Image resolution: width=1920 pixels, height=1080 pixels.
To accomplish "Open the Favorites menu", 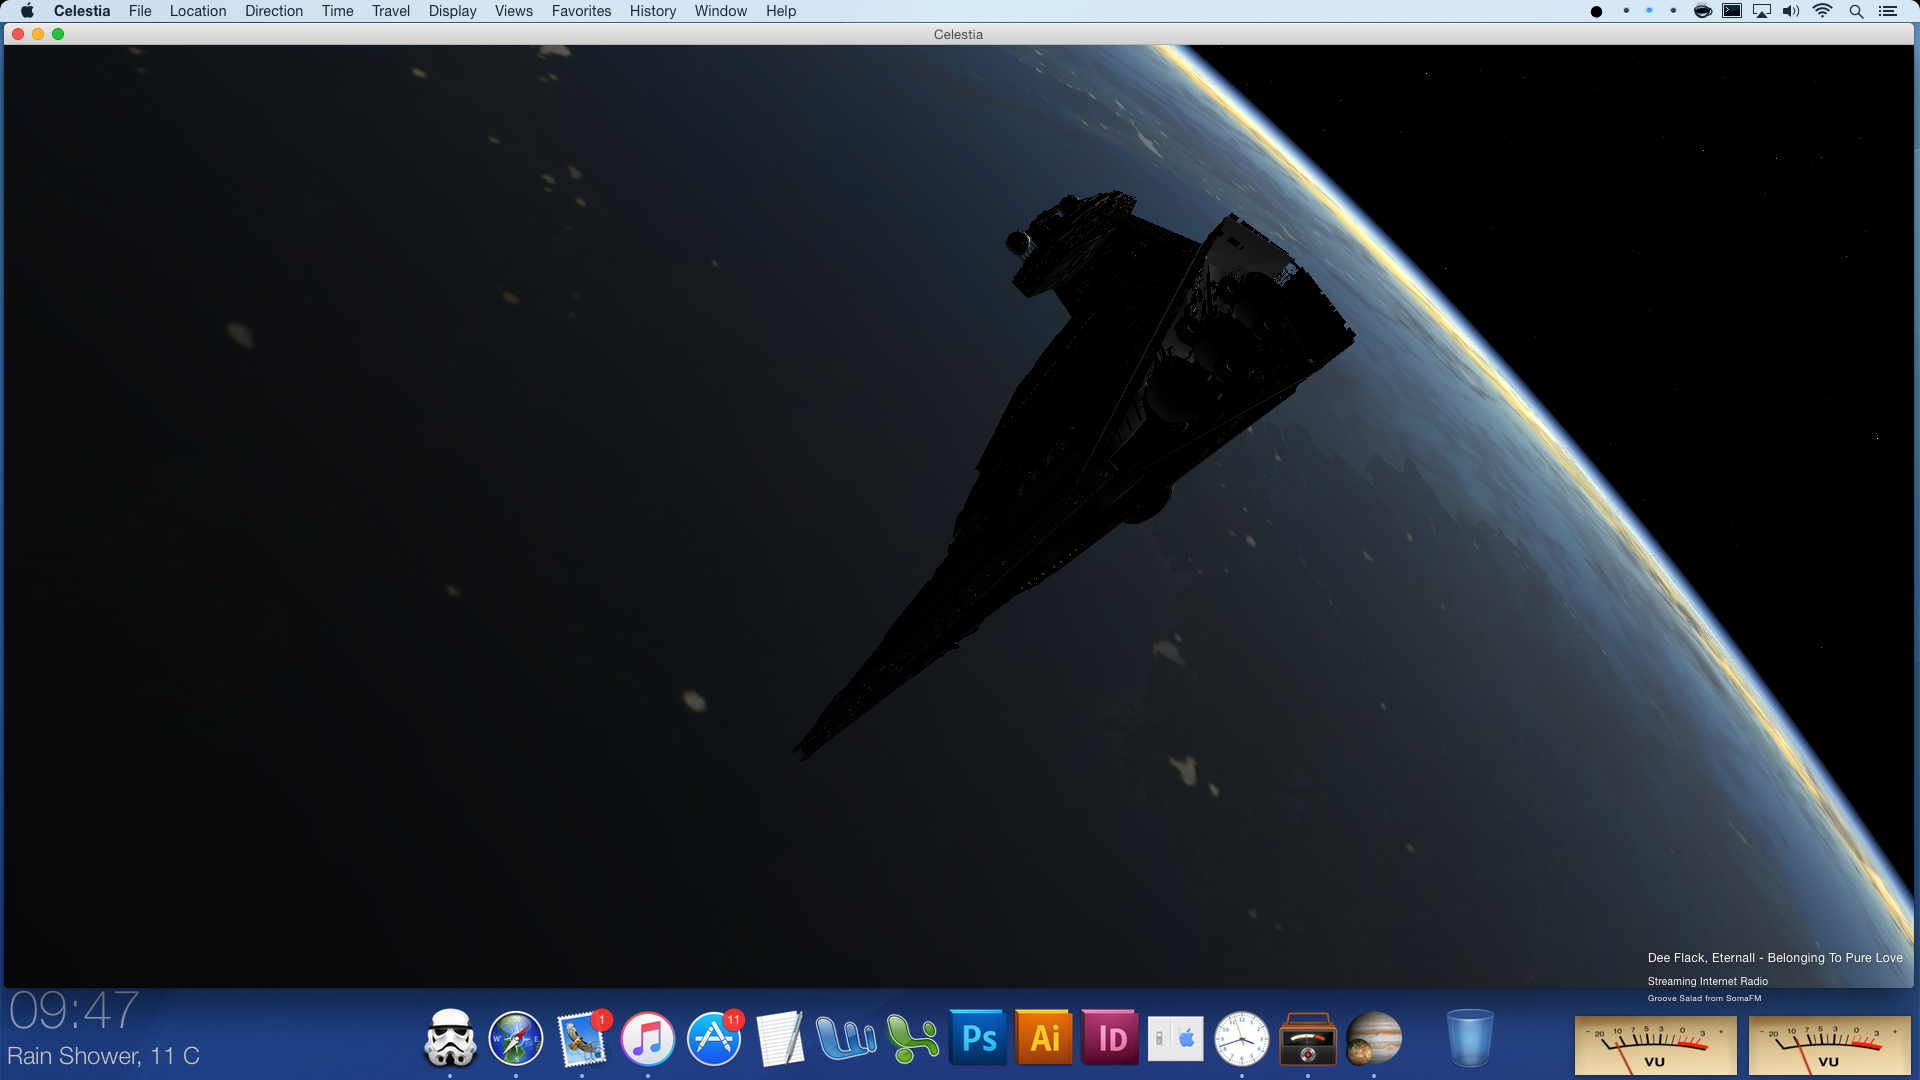I will [x=582, y=11].
